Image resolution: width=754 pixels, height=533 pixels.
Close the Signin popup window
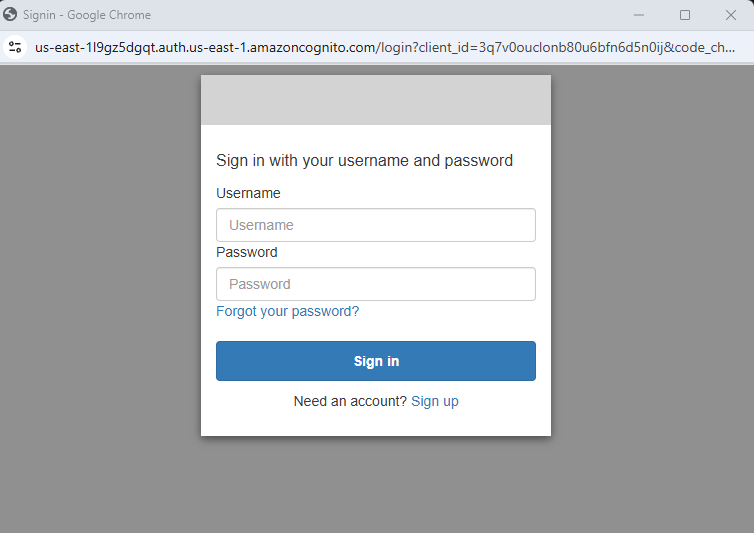pos(731,15)
